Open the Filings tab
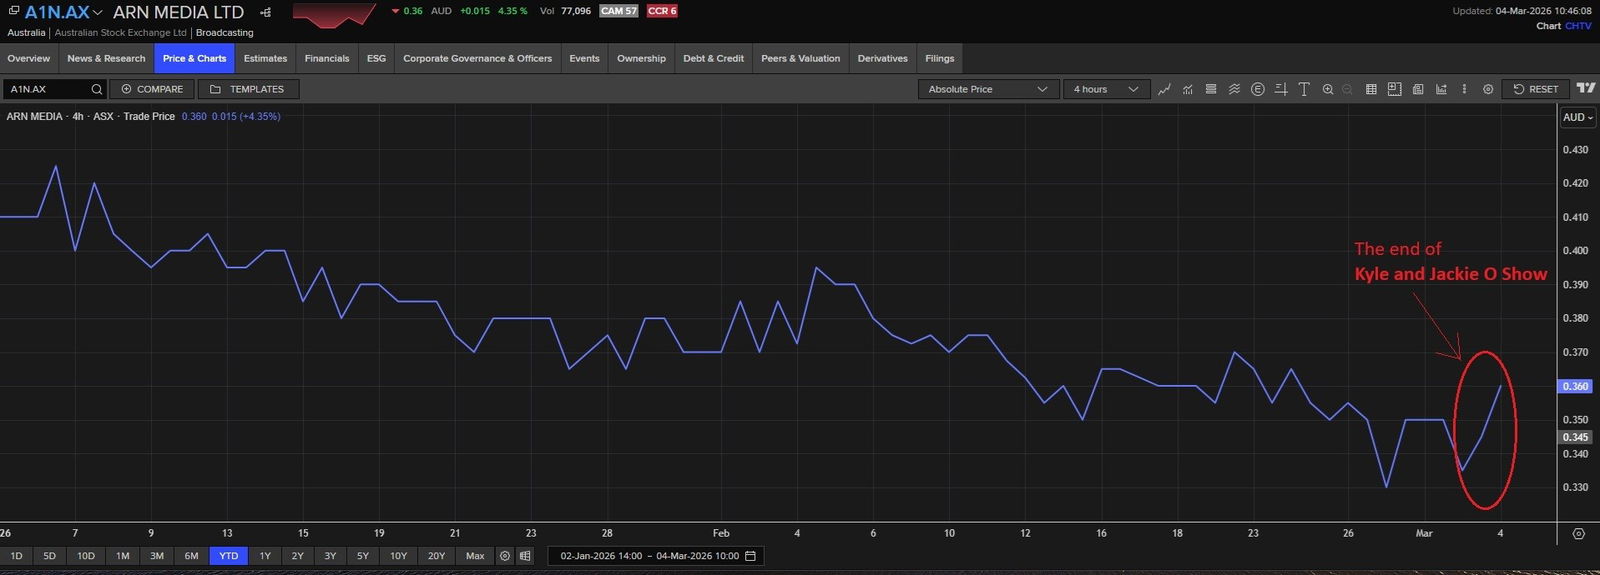 pyautogui.click(x=940, y=58)
